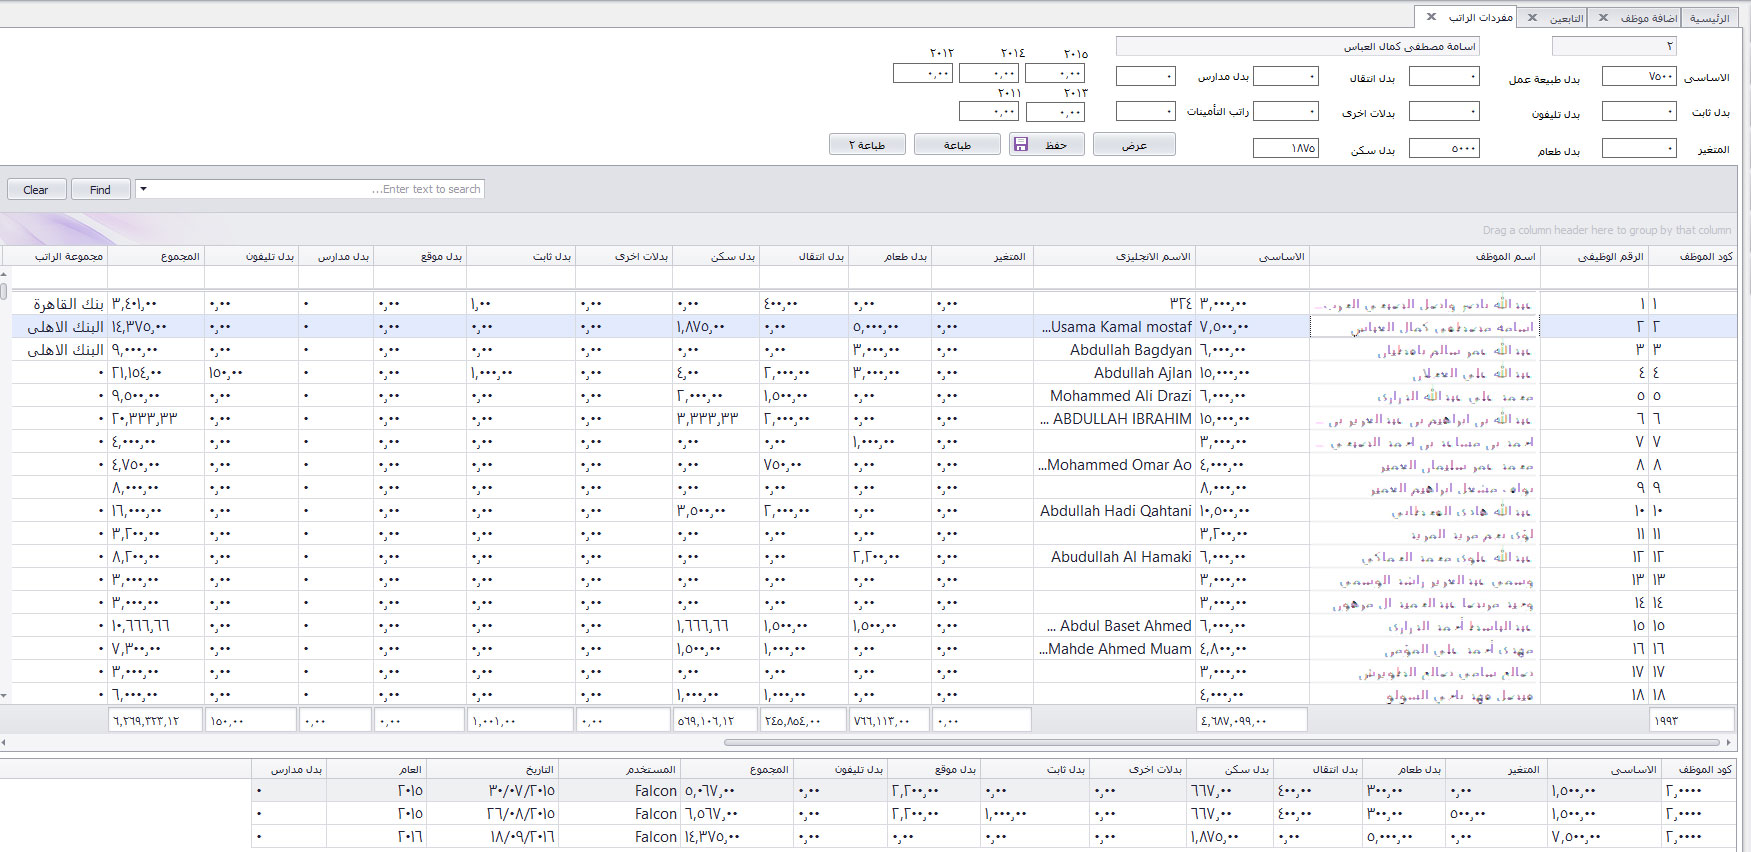Close the التابعين tab with its X
1751x852 pixels.
(x=1532, y=17)
